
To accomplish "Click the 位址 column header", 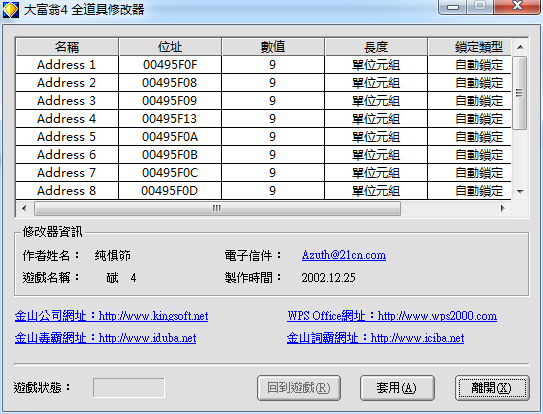I will point(170,47).
